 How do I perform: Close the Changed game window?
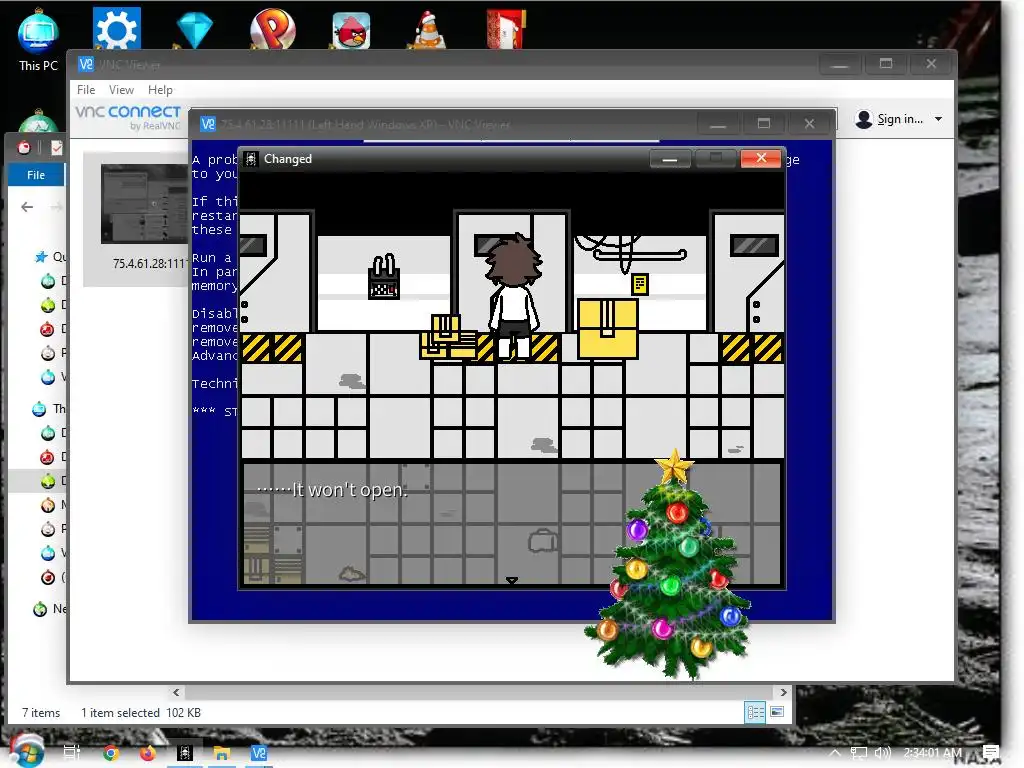[x=761, y=158]
